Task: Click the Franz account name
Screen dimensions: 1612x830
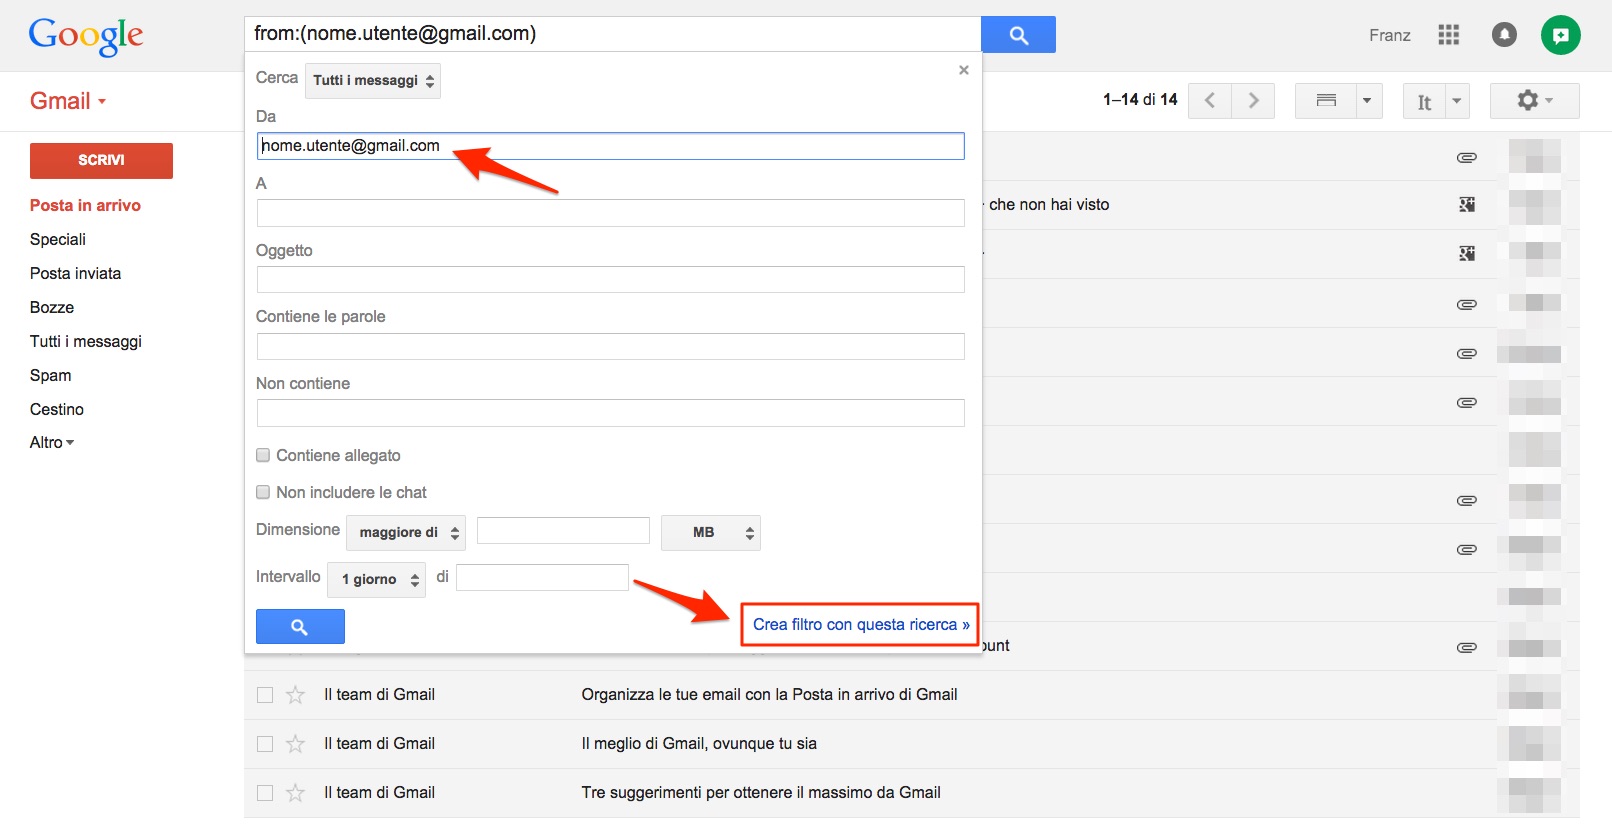Action: 1390,35
